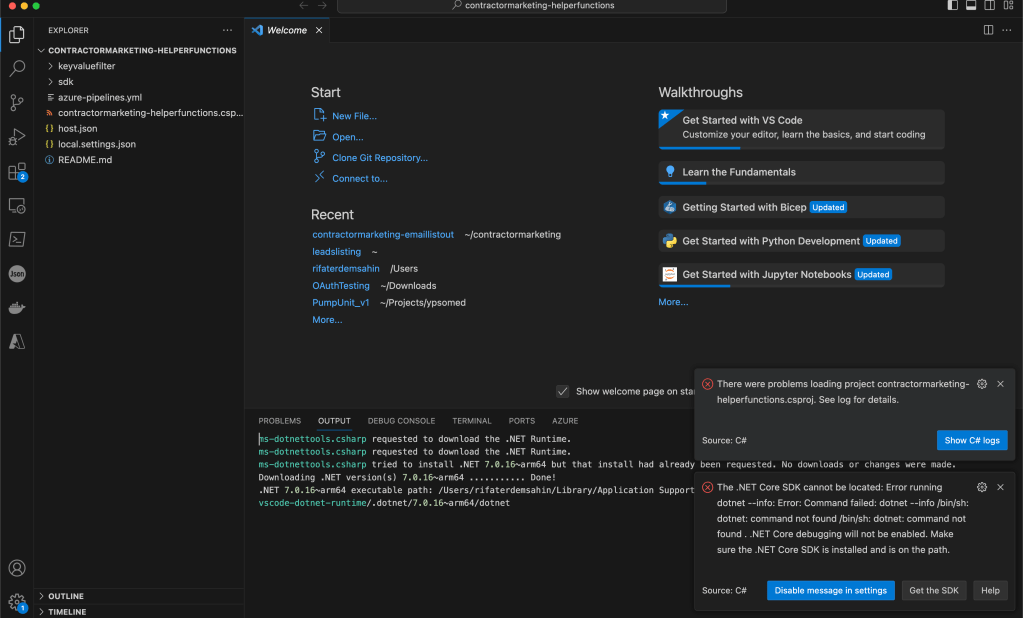The width and height of the screenshot is (1023, 618).
Task: Collapse the CONTRACTORMARKETING-HELPERFUNCTIONS root folder
Action: (139, 50)
